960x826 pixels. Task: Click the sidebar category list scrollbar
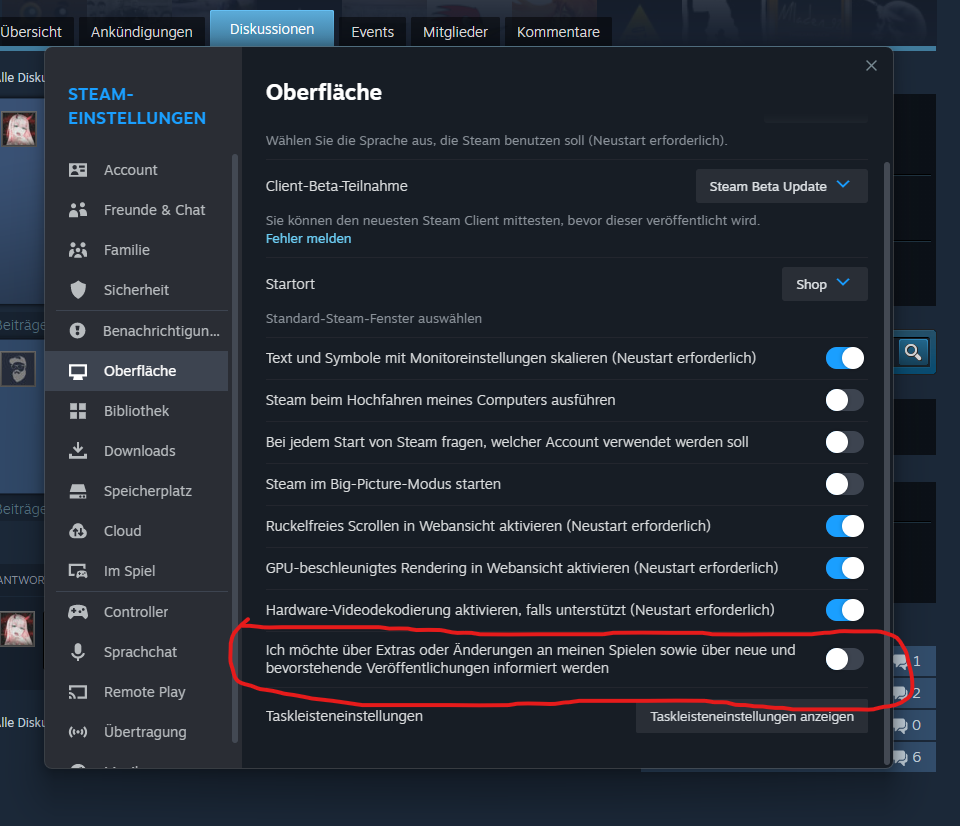coord(234,449)
